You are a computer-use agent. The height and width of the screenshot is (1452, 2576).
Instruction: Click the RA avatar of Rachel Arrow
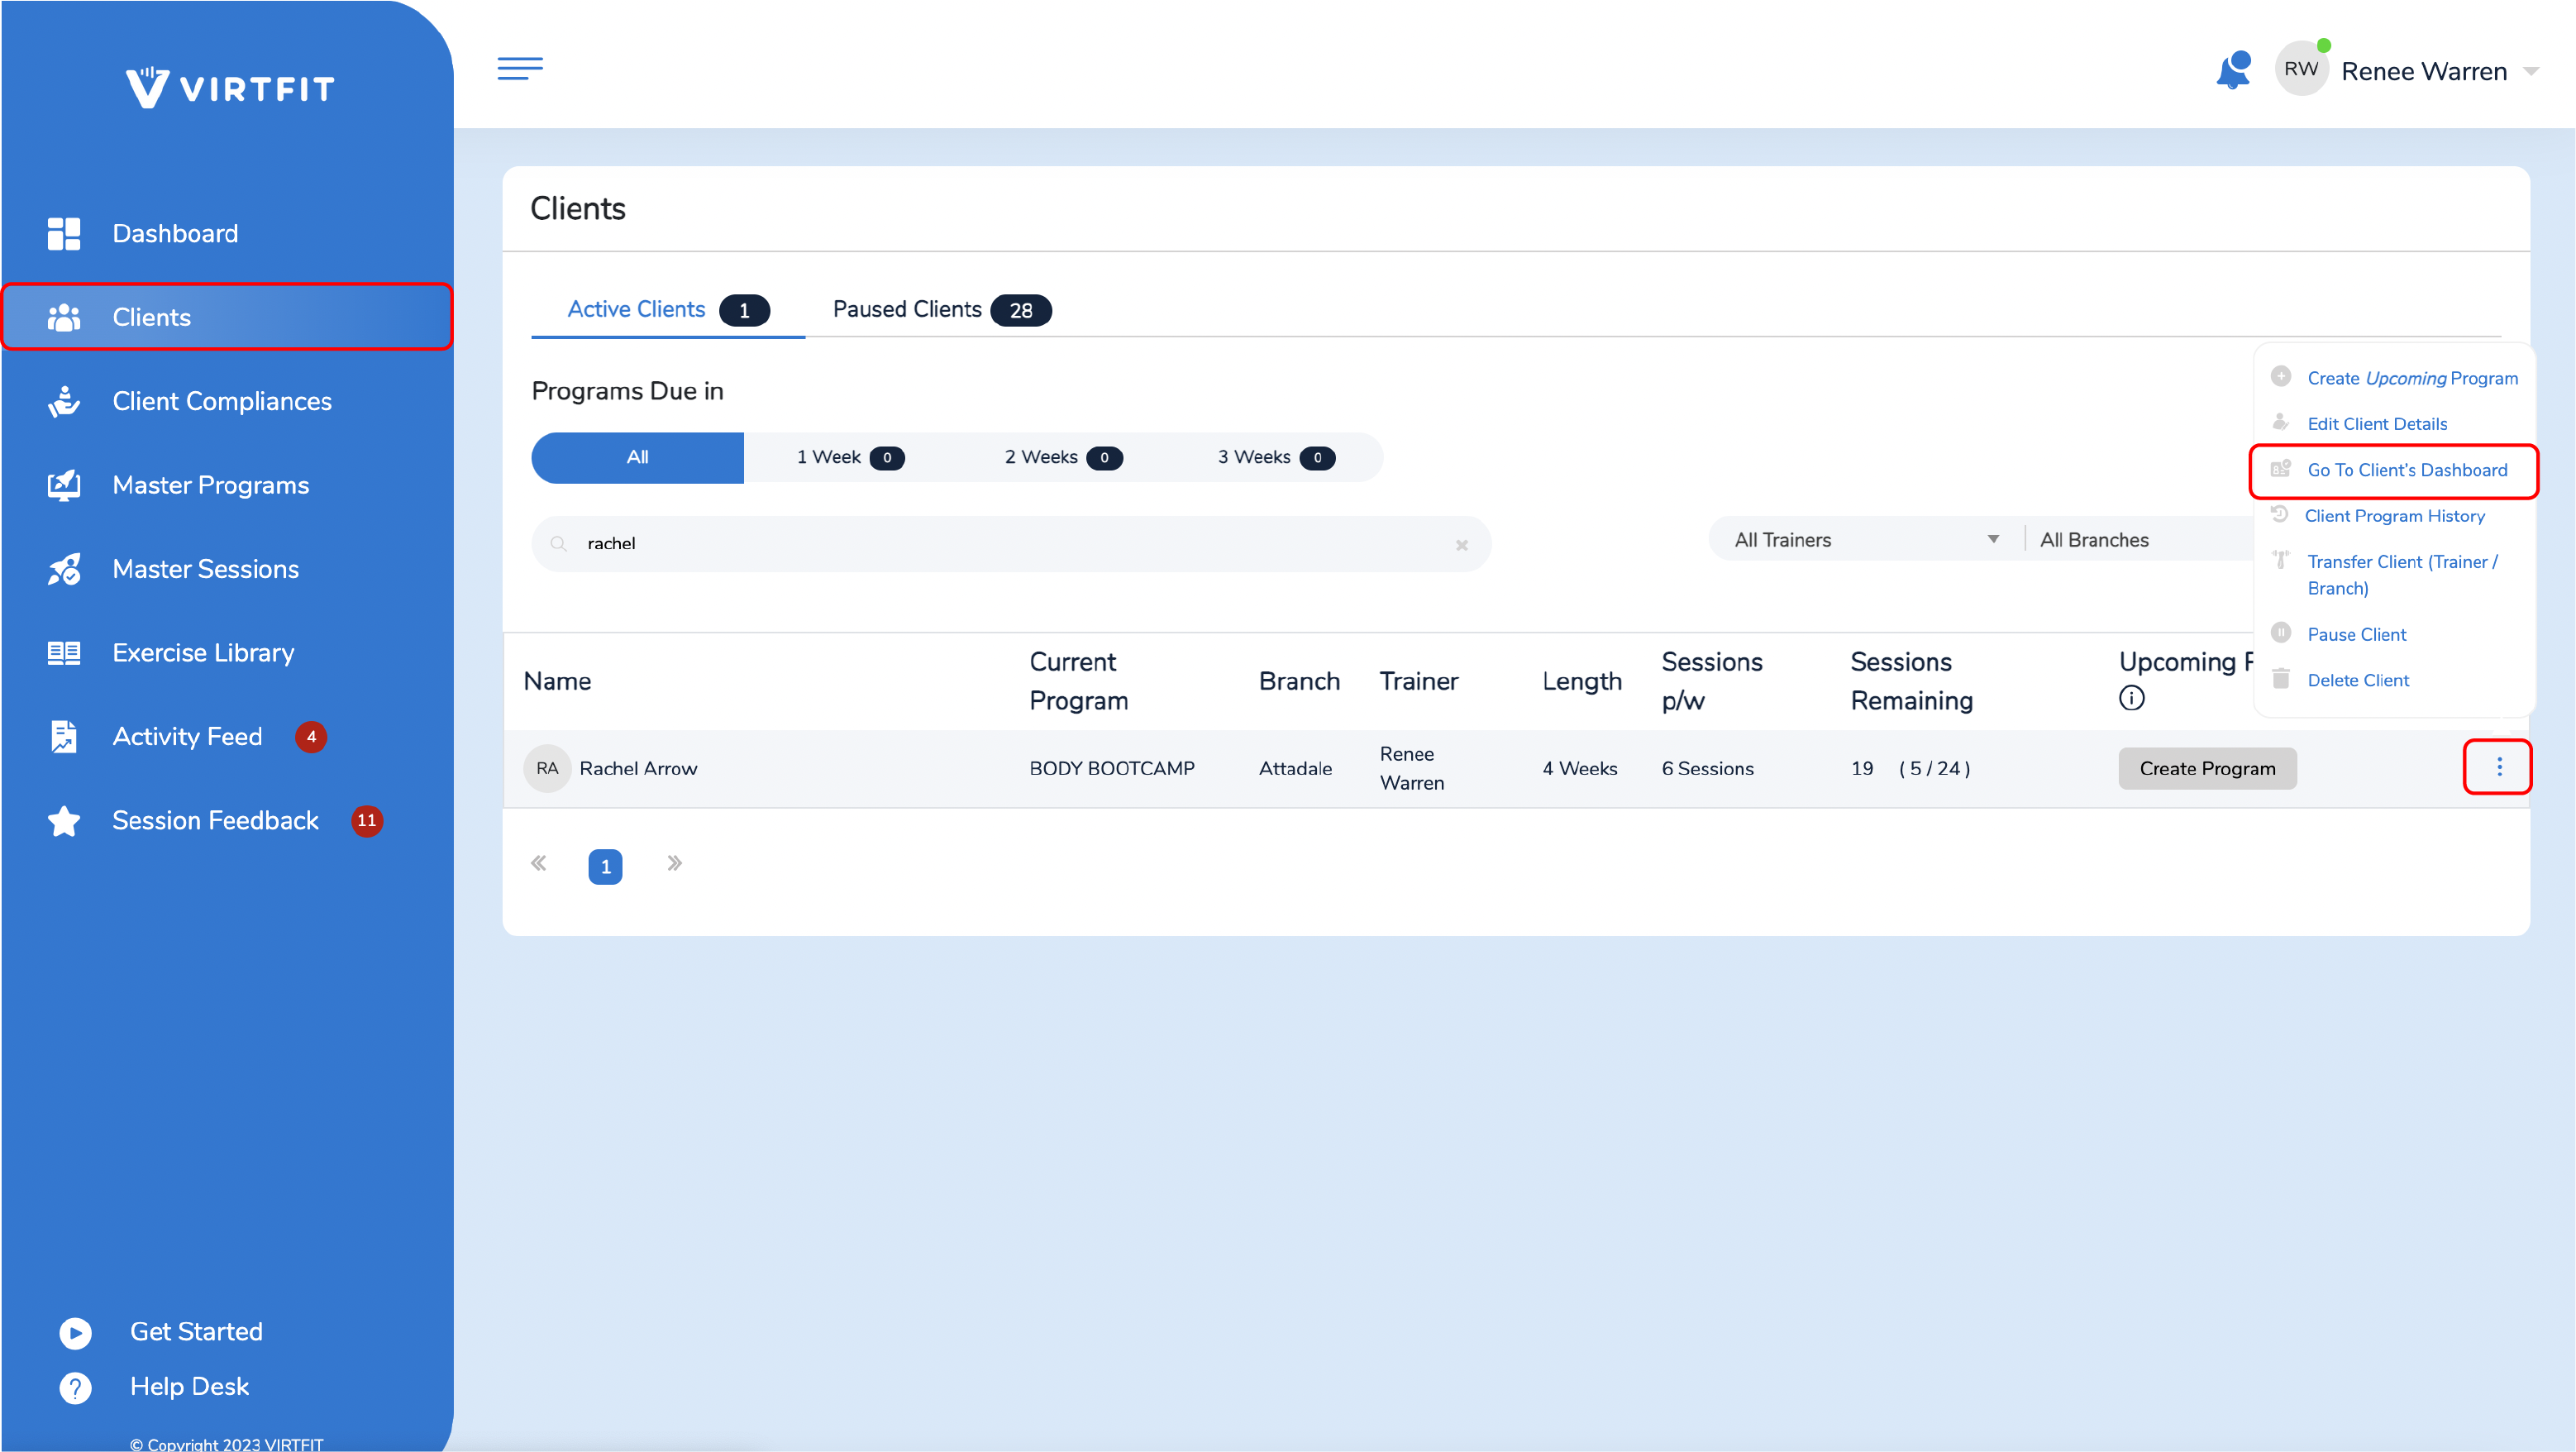click(x=547, y=768)
